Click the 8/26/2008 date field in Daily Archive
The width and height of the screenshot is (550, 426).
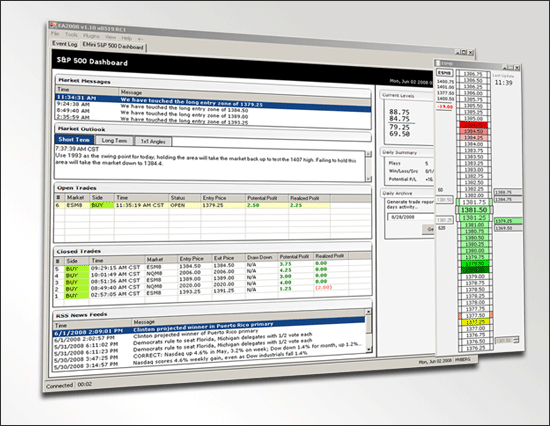[410, 217]
